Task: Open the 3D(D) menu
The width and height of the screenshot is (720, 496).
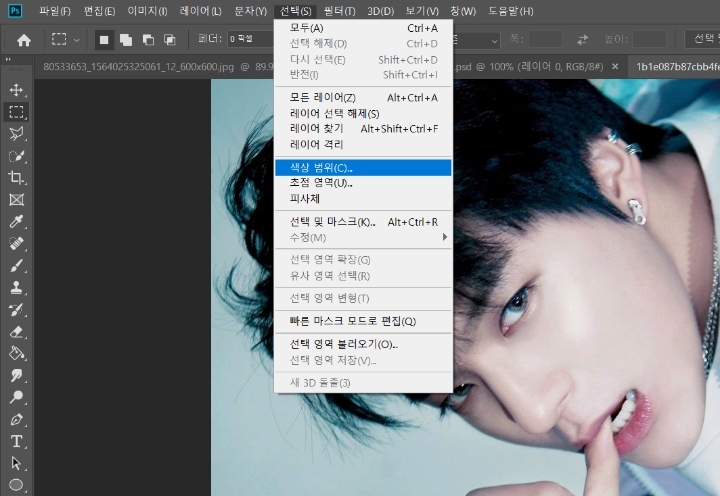Action: (380, 11)
